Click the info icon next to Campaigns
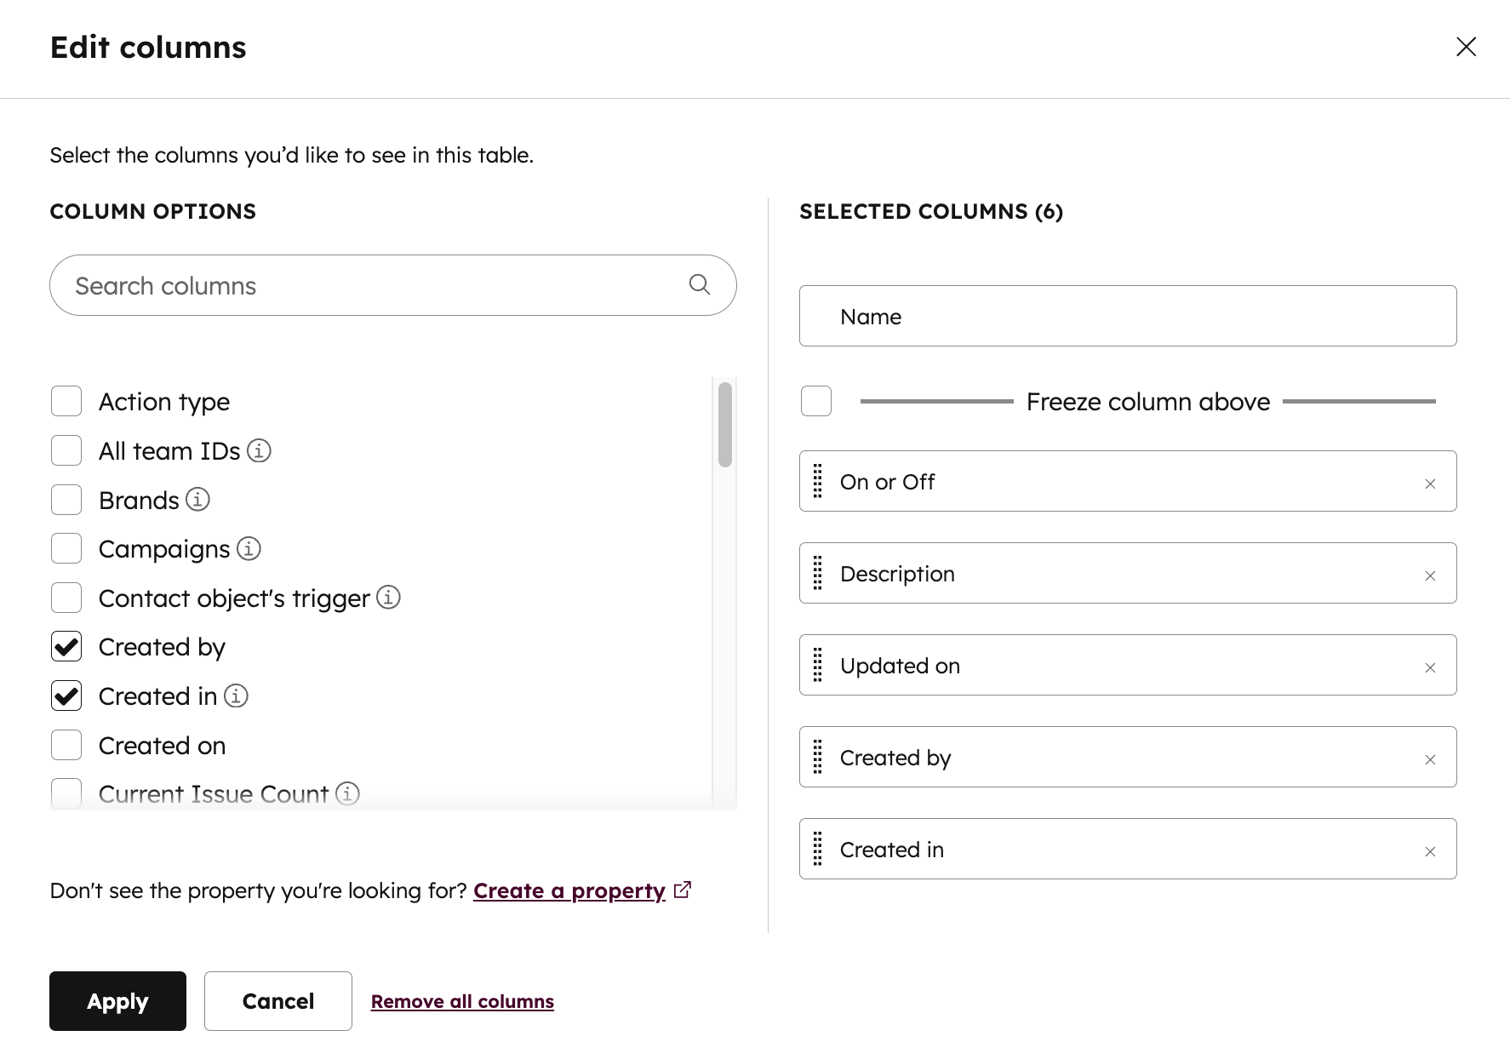This screenshot has width=1510, height=1059. click(249, 548)
